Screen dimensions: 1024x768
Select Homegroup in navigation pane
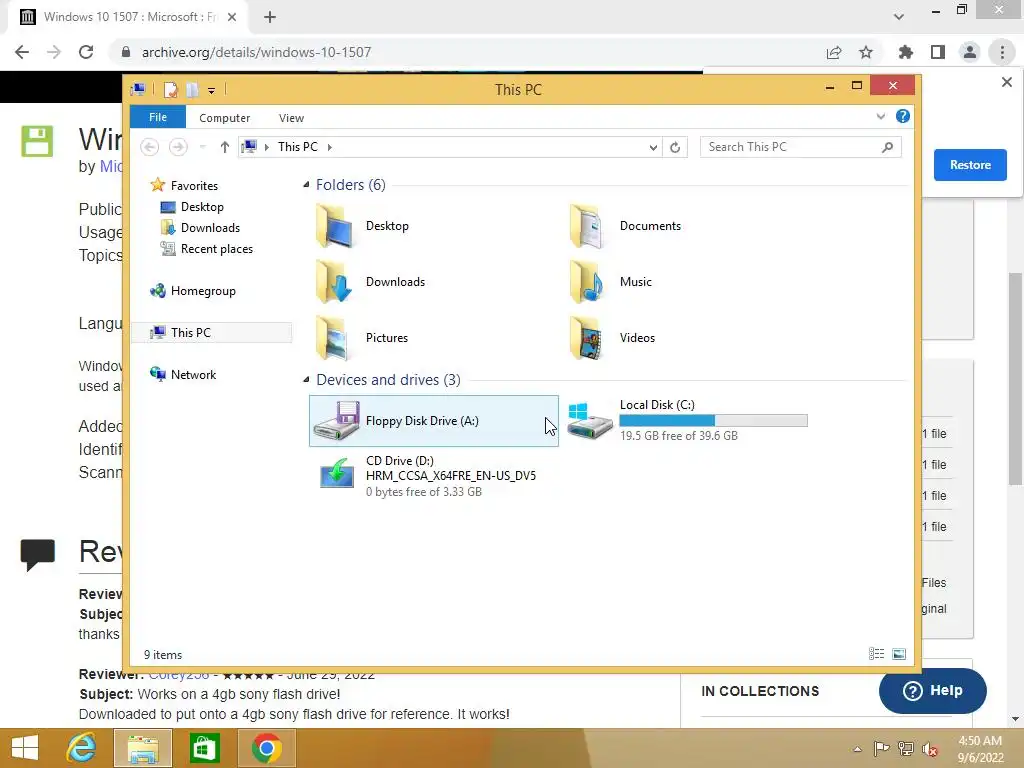202,291
